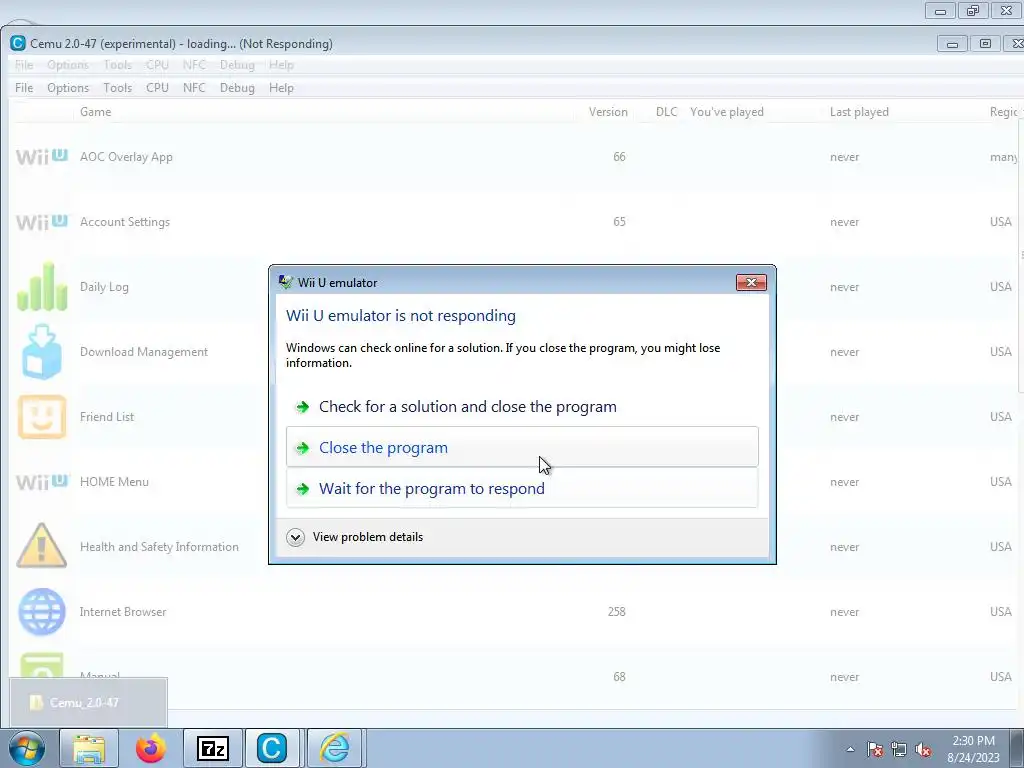This screenshot has height=768, width=1024.
Task: Click the AOC Overlay App Wii U icon
Action: (42, 157)
